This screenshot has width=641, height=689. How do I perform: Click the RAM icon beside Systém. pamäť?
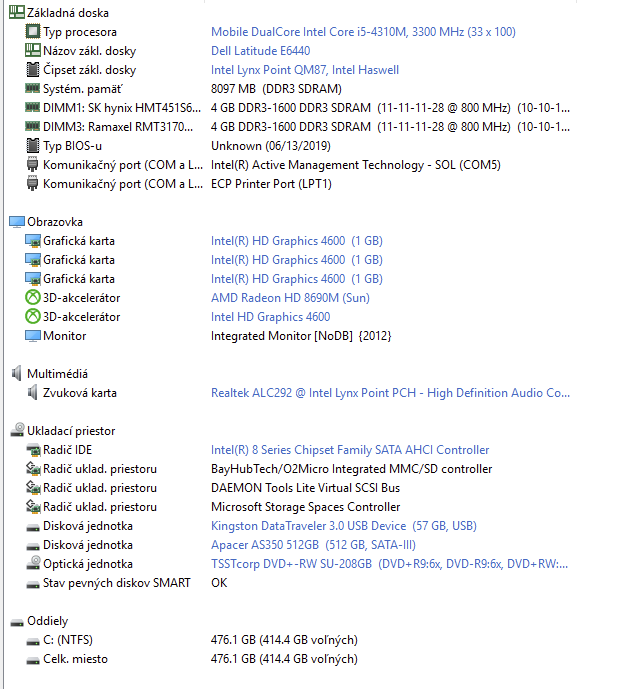click(33, 88)
